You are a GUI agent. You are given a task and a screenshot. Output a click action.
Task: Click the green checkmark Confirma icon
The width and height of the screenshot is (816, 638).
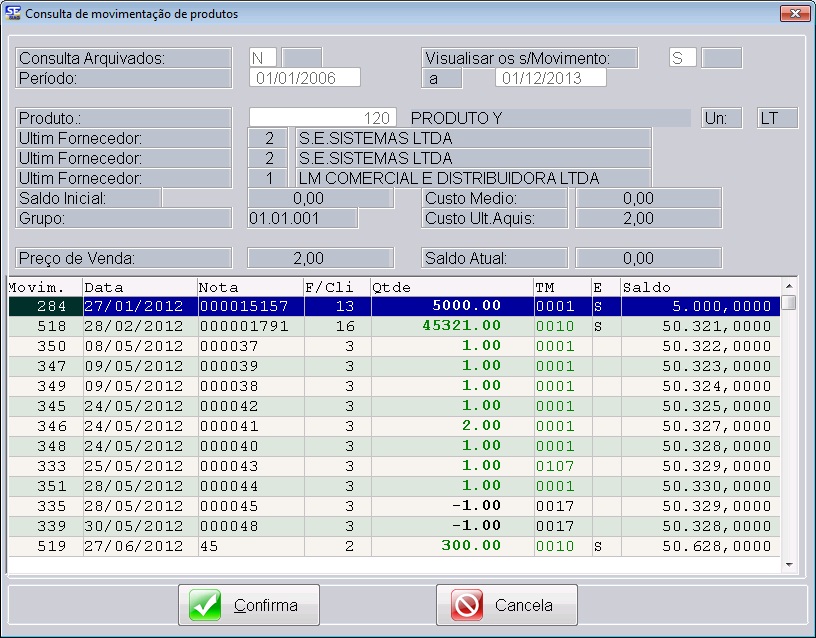pos(205,605)
